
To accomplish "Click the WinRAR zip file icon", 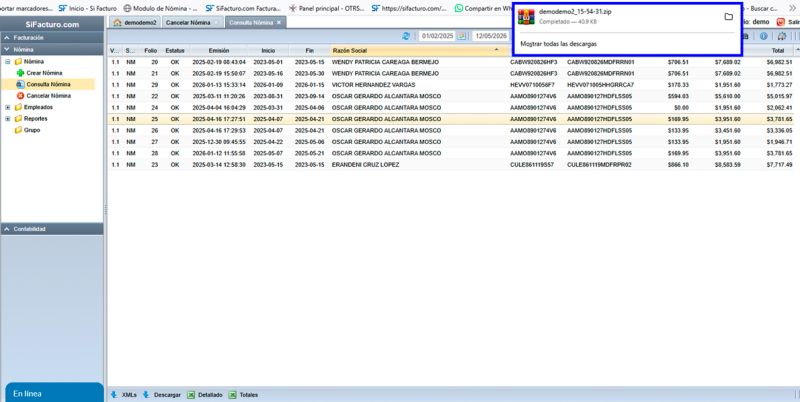I will point(526,16).
